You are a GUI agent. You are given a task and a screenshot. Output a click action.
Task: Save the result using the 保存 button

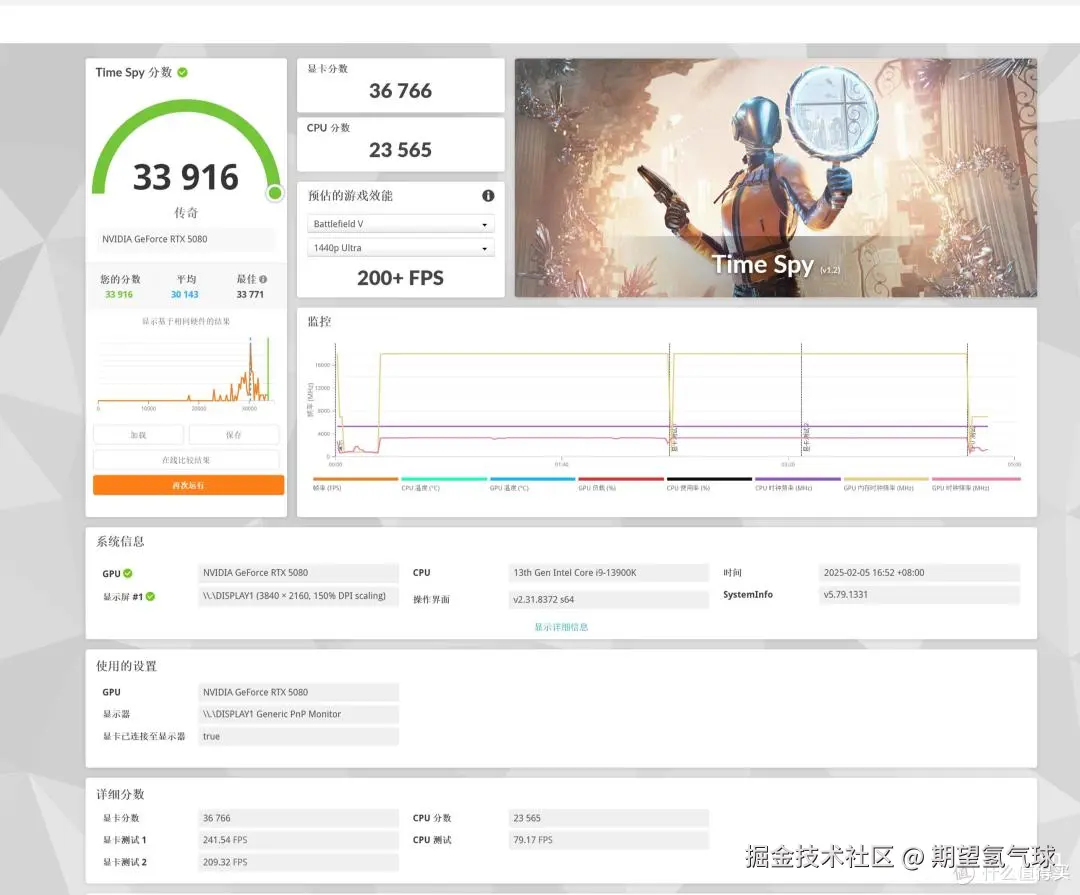point(233,434)
